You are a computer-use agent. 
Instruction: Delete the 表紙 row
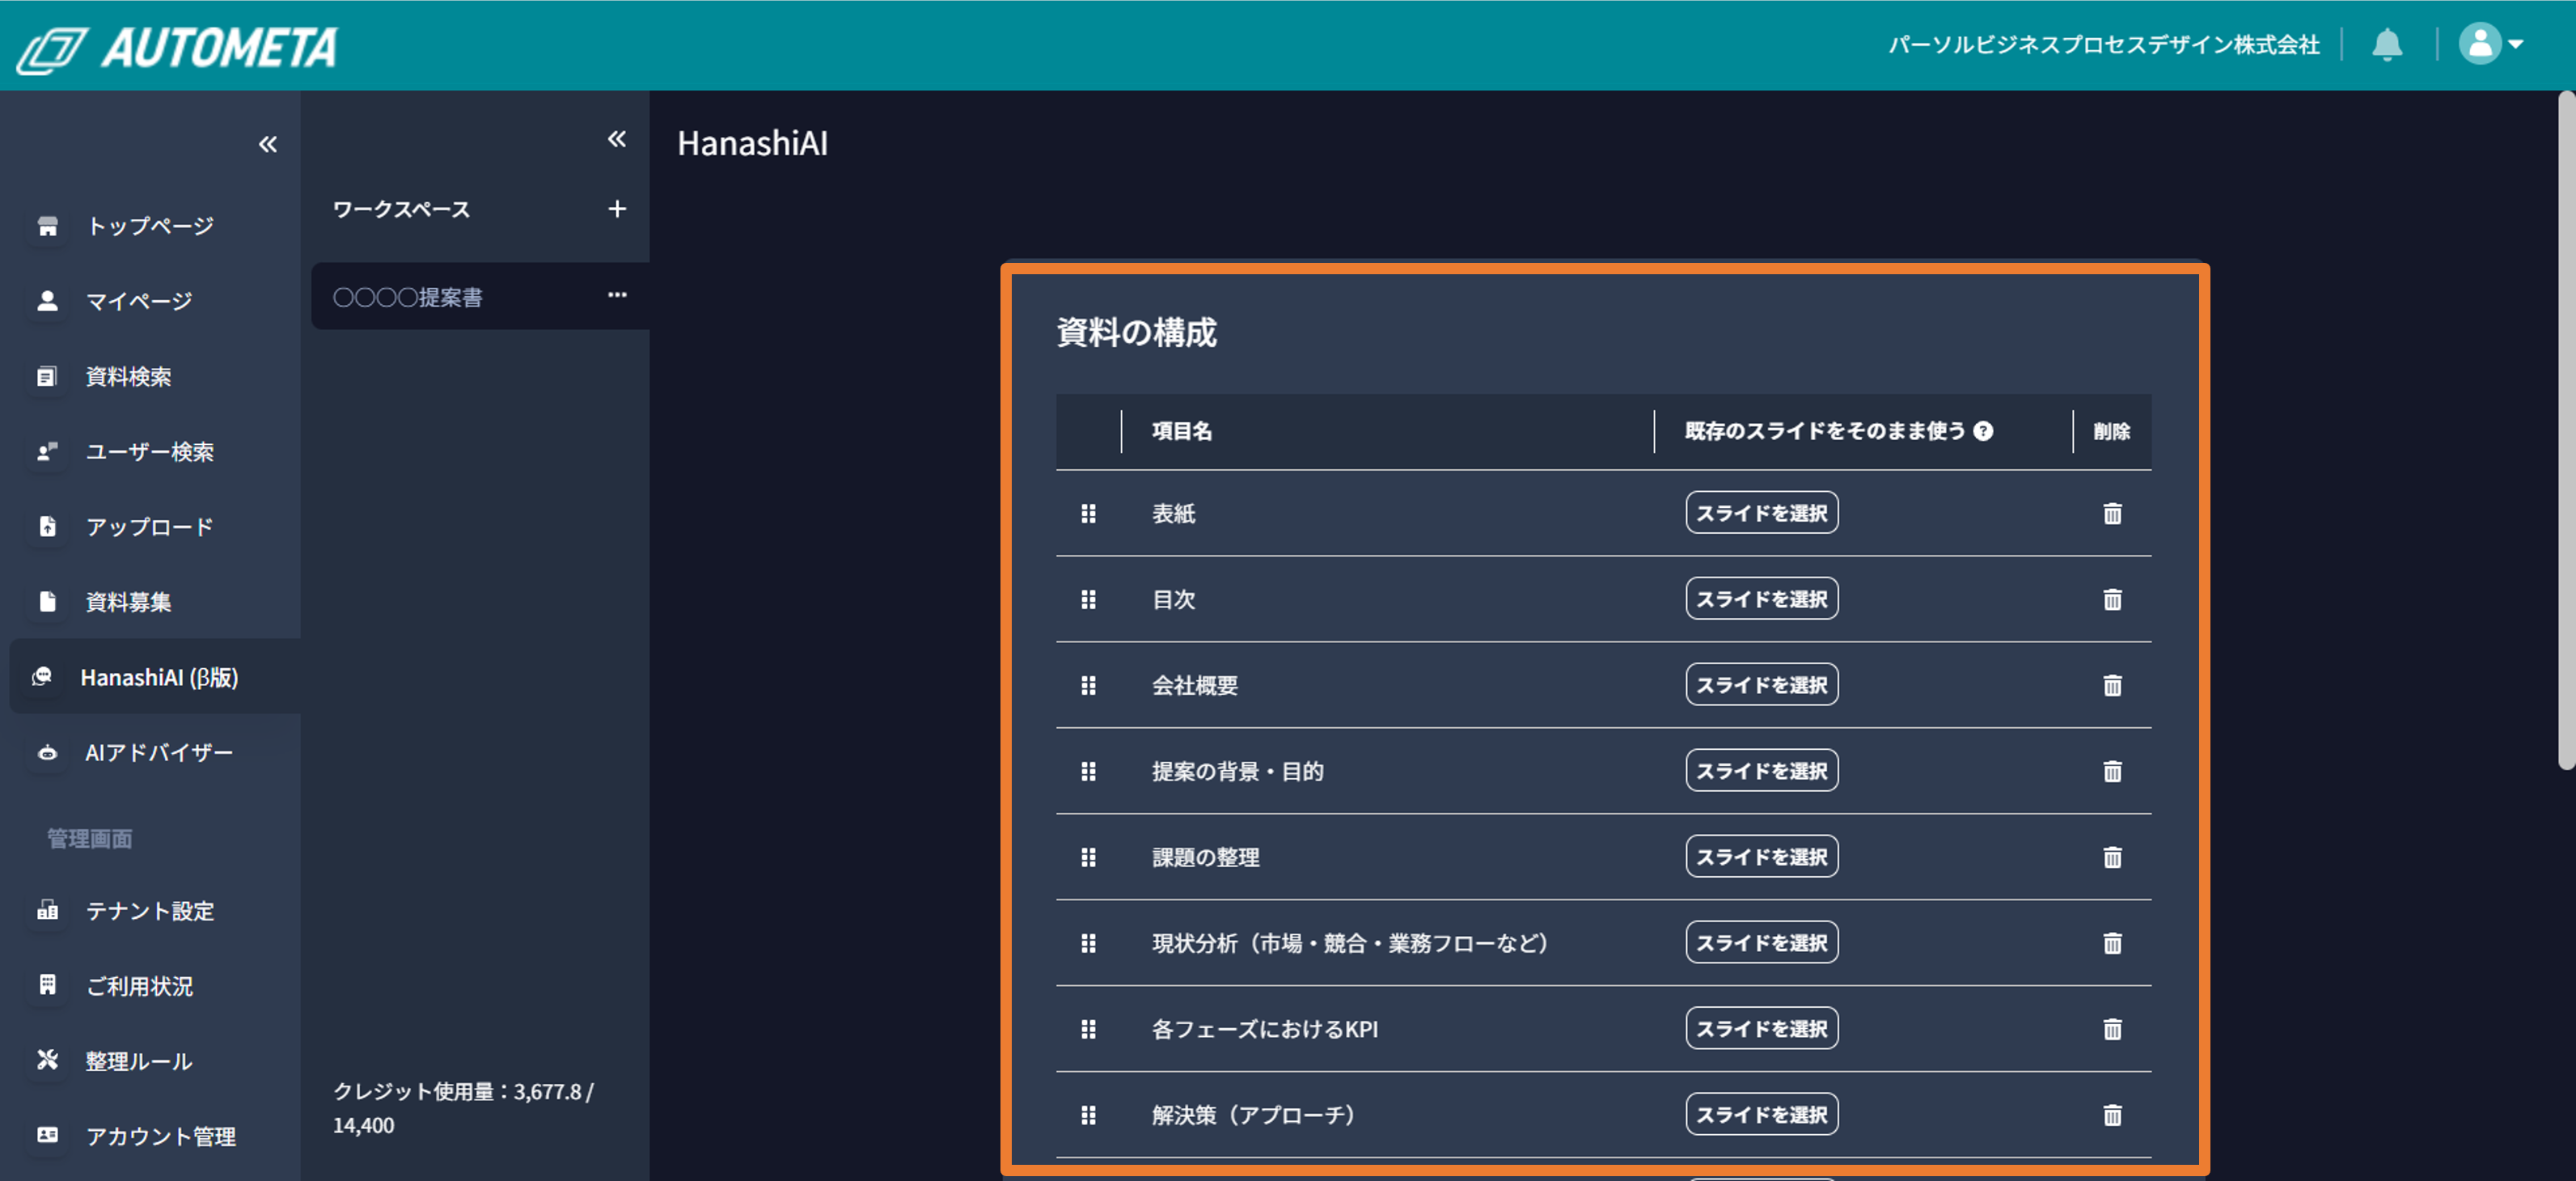click(x=2111, y=513)
